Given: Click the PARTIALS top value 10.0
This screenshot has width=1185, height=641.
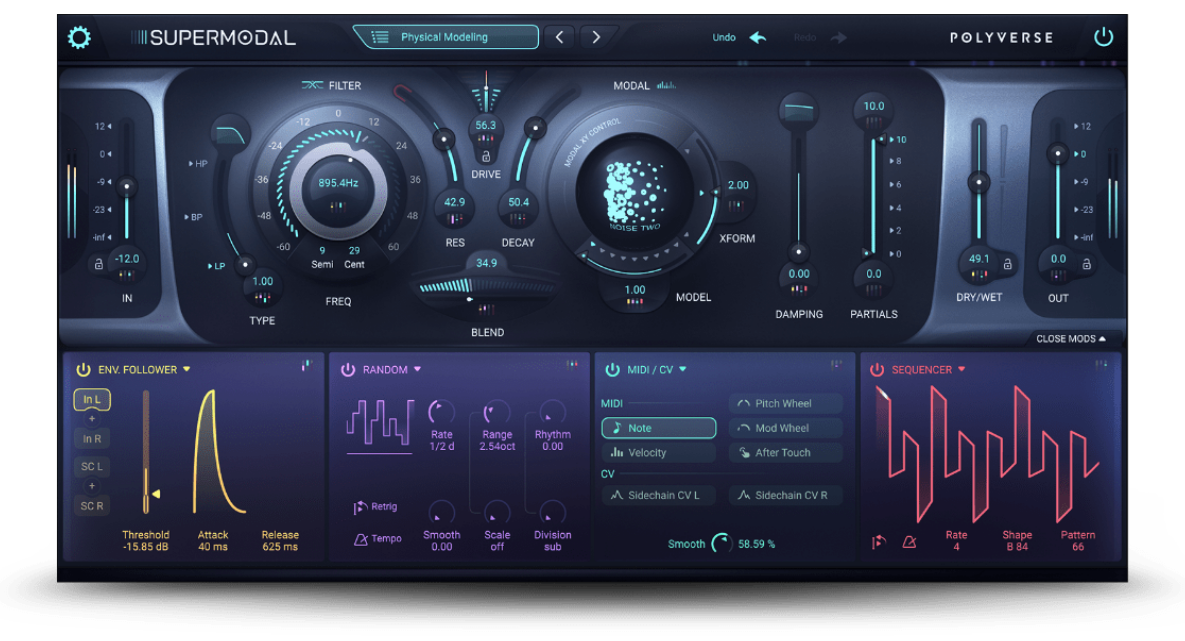Looking at the screenshot, I should (x=874, y=107).
